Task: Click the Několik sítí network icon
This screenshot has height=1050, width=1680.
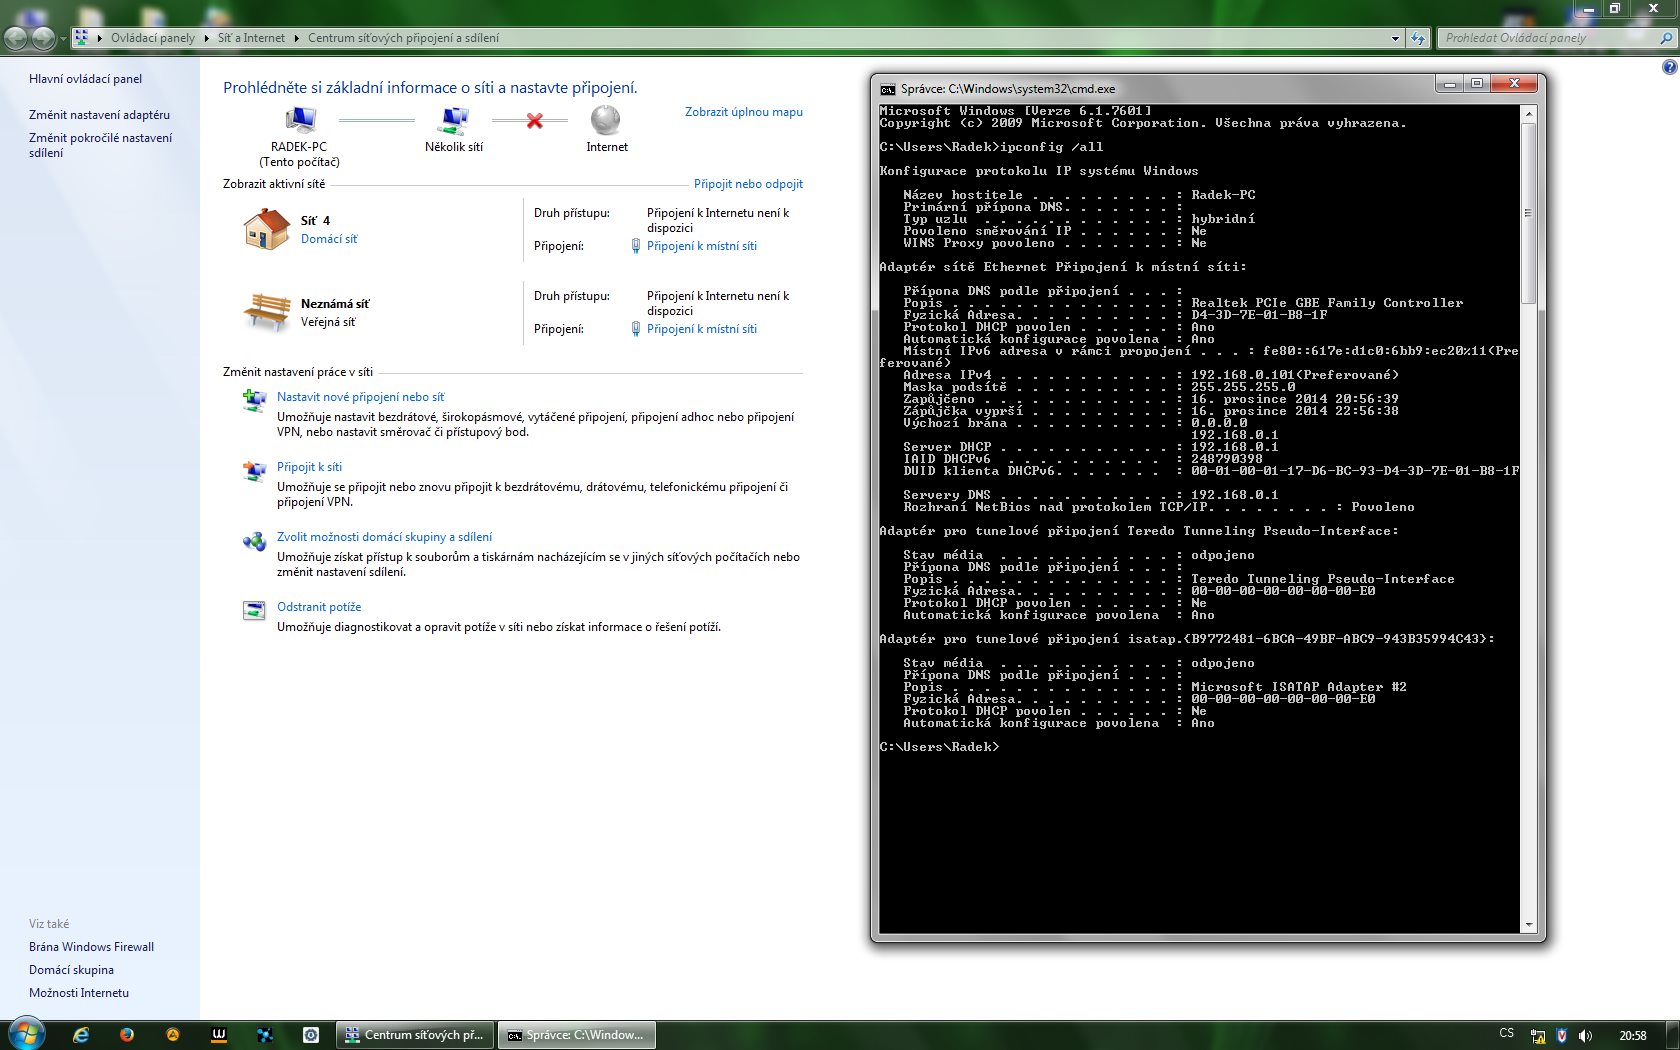Action: click(x=454, y=121)
